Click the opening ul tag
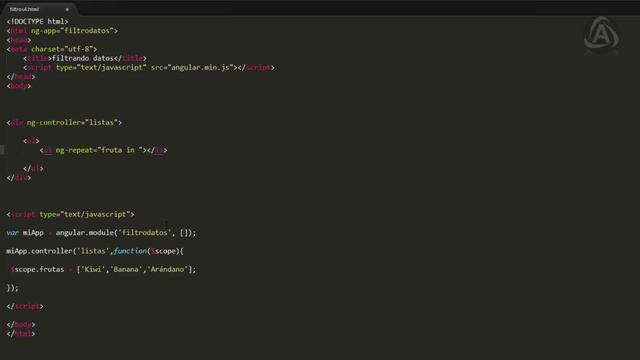 31,141
